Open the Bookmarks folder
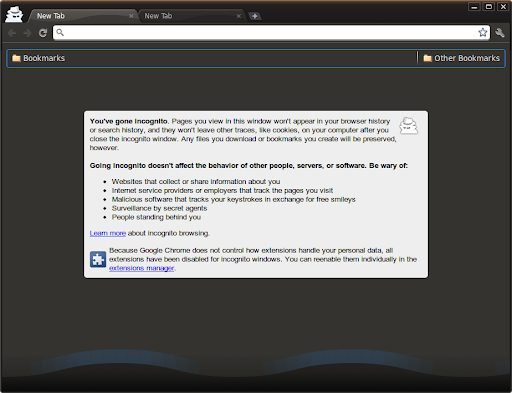The image size is (512, 393). click(x=39, y=58)
